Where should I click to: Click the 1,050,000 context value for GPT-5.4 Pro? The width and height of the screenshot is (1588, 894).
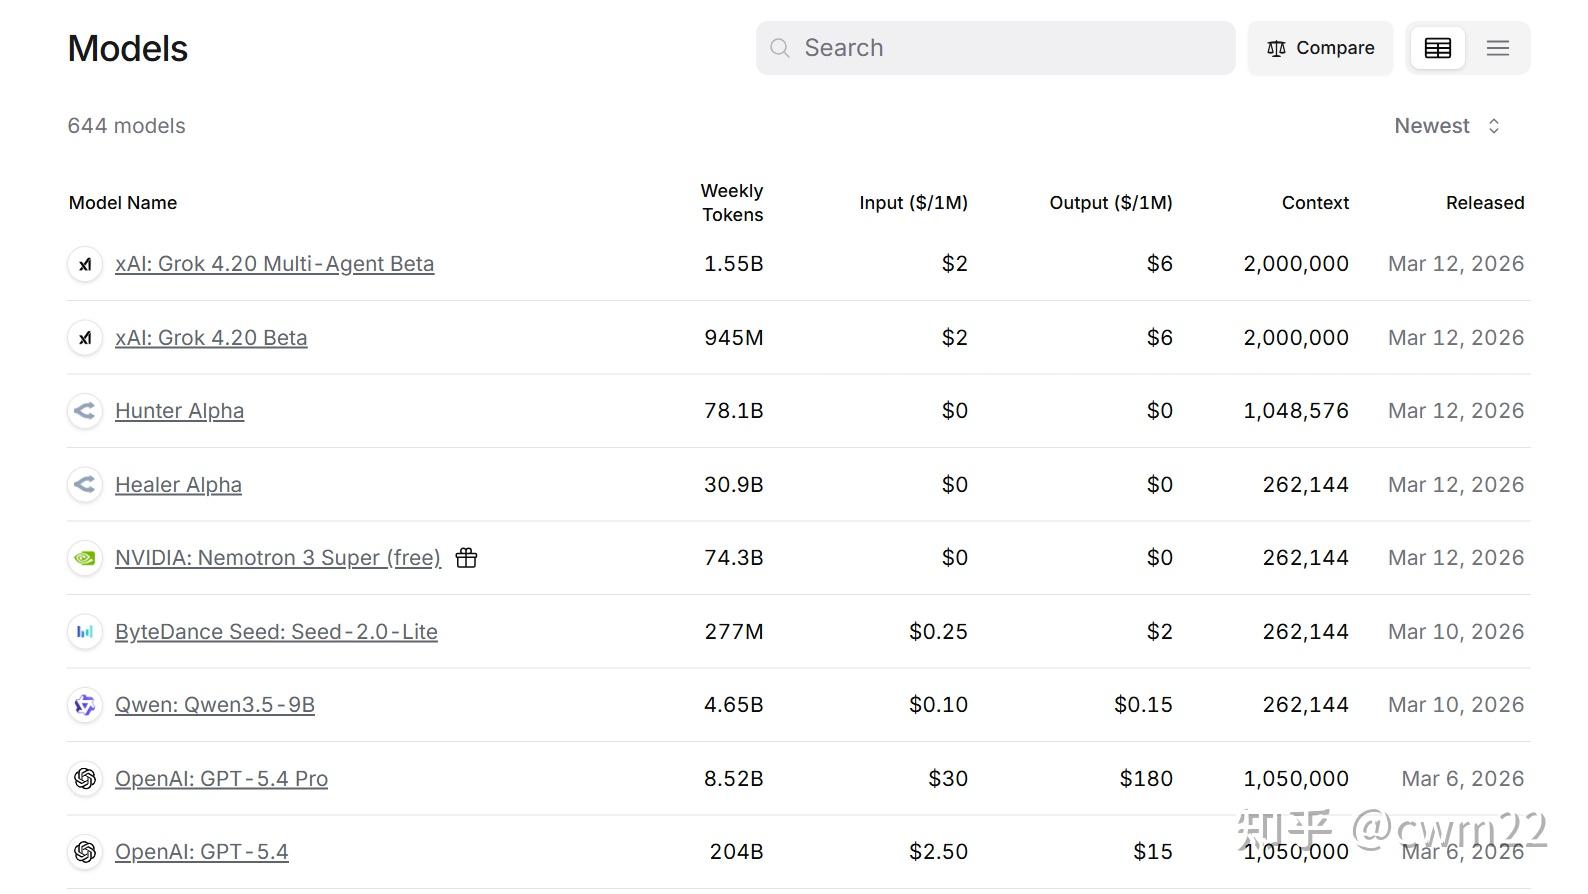tap(1296, 779)
